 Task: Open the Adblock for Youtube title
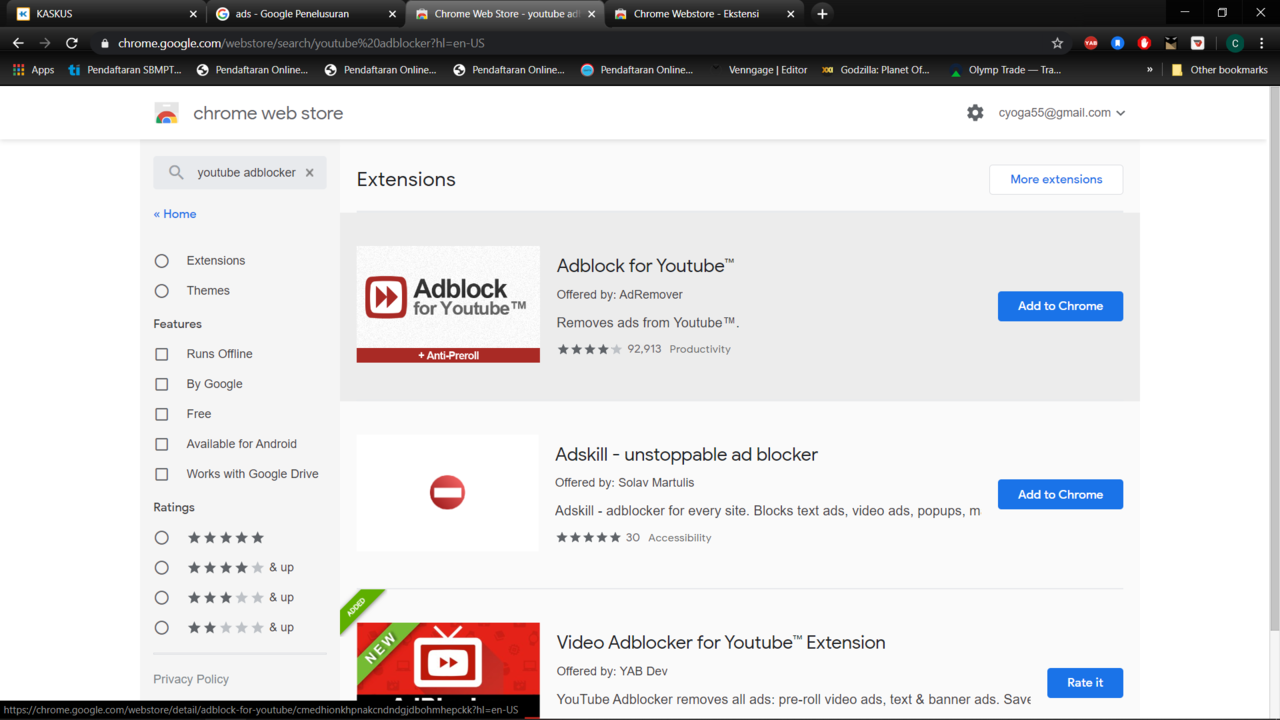coord(646,266)
